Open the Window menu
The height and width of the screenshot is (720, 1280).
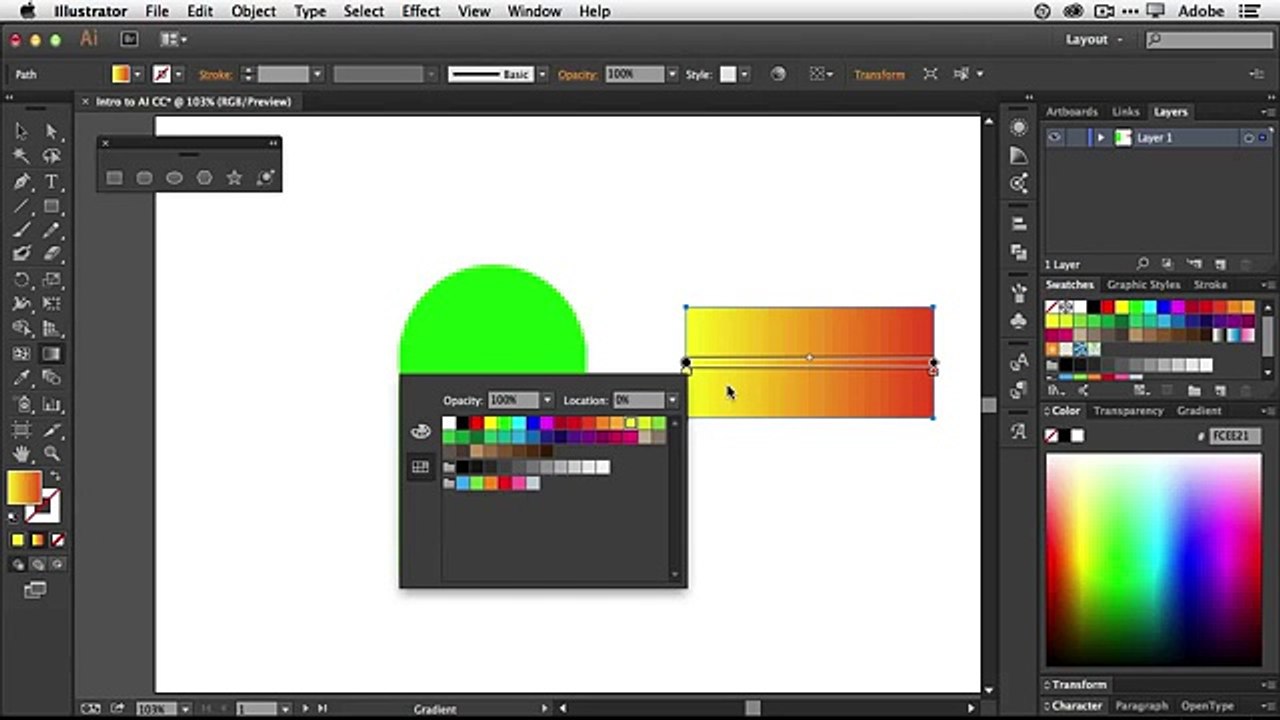tap(534, 11)
